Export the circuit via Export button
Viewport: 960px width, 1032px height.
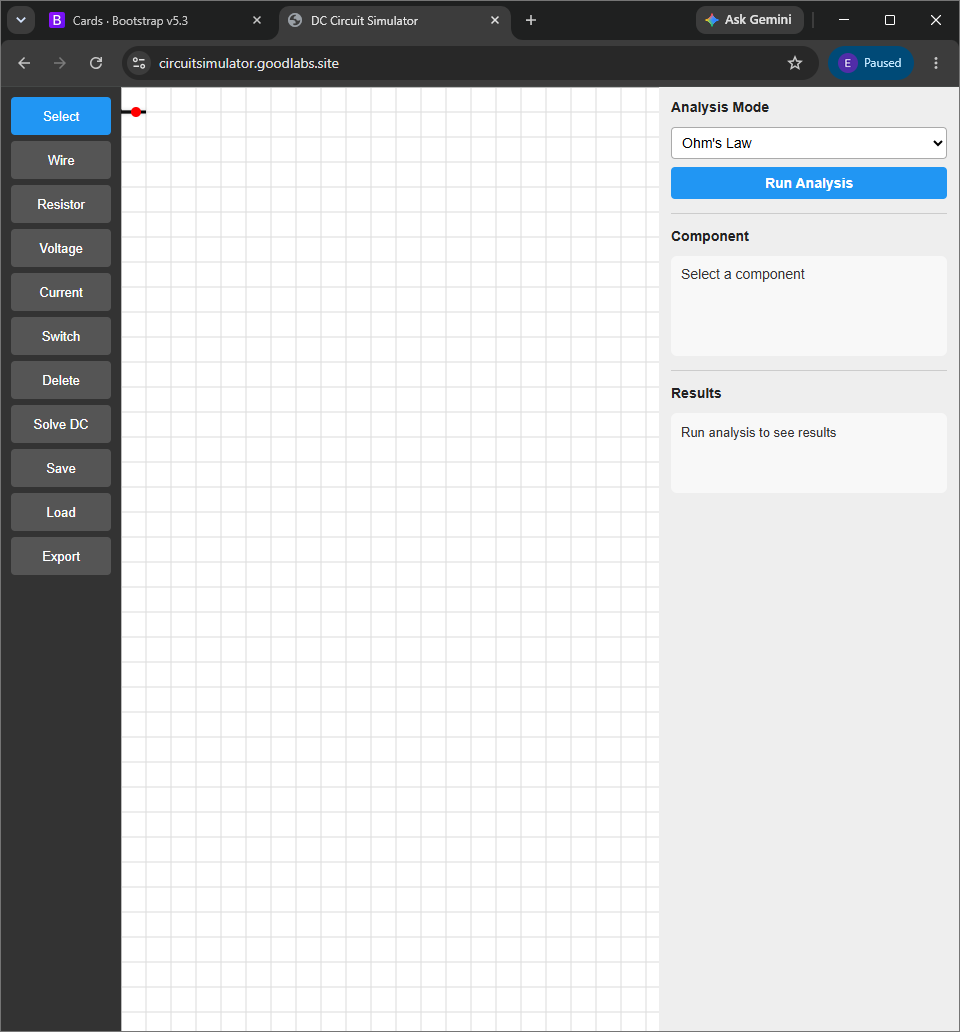tap(61, 556)
